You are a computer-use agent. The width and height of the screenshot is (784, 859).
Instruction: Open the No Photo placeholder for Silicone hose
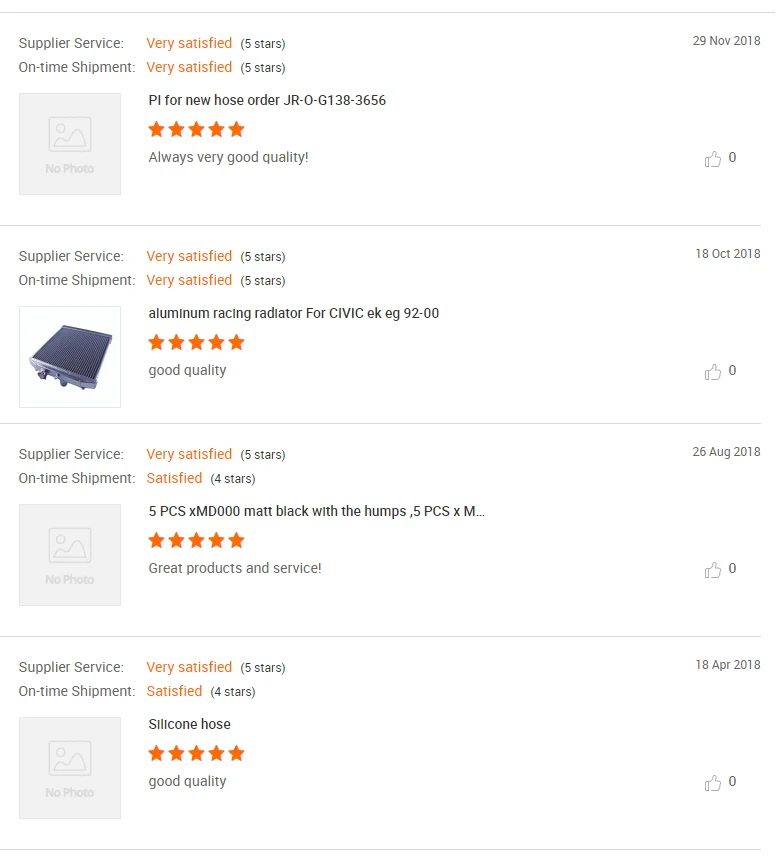coord(70,768)
